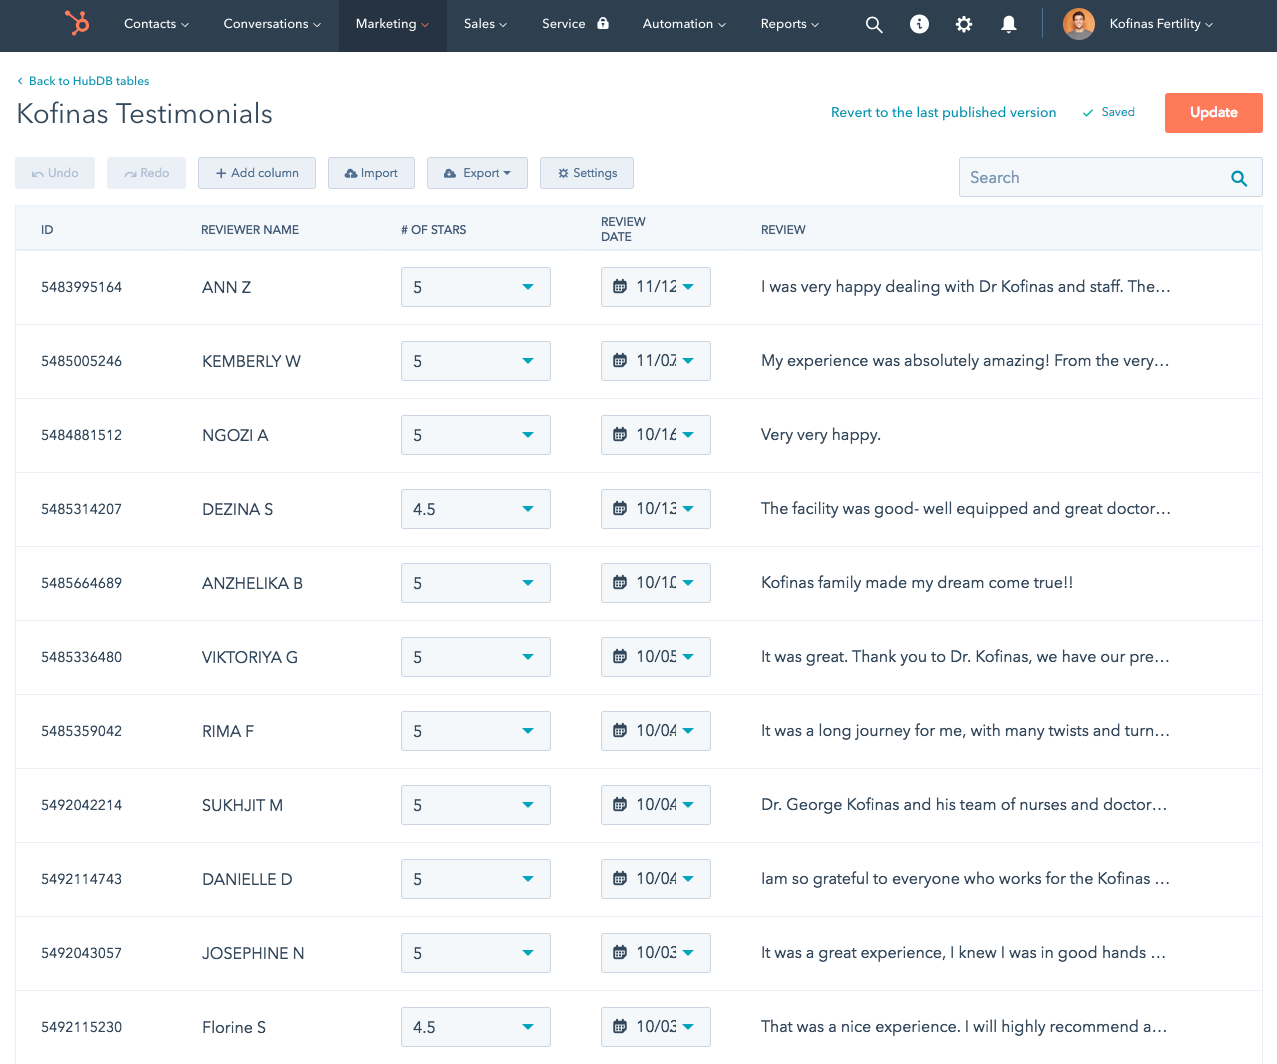
Task: Click ID cell 5485005246
Action: (81, 361)
